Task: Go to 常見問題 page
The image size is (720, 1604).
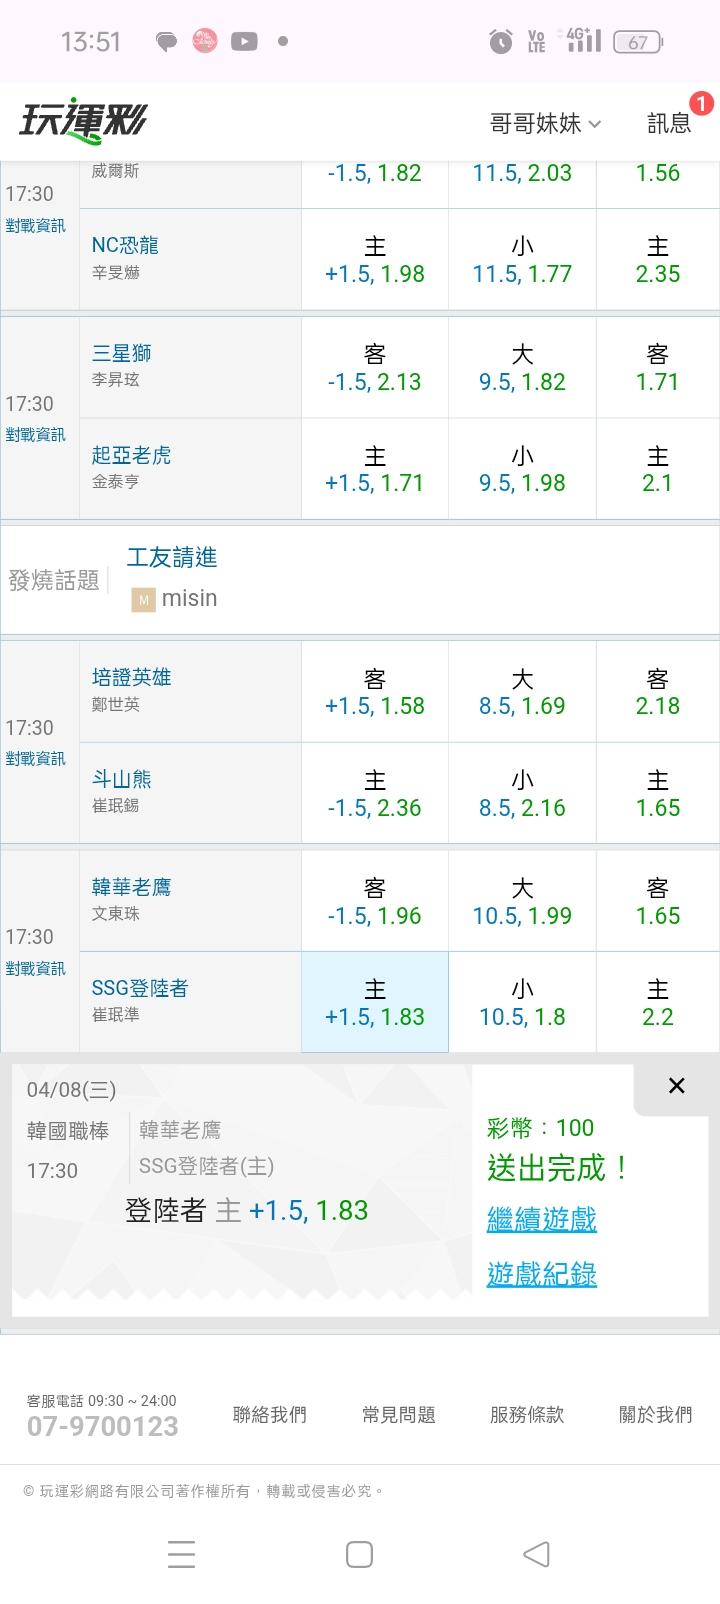Action: pyautogui.click(x=398, y=1414)
